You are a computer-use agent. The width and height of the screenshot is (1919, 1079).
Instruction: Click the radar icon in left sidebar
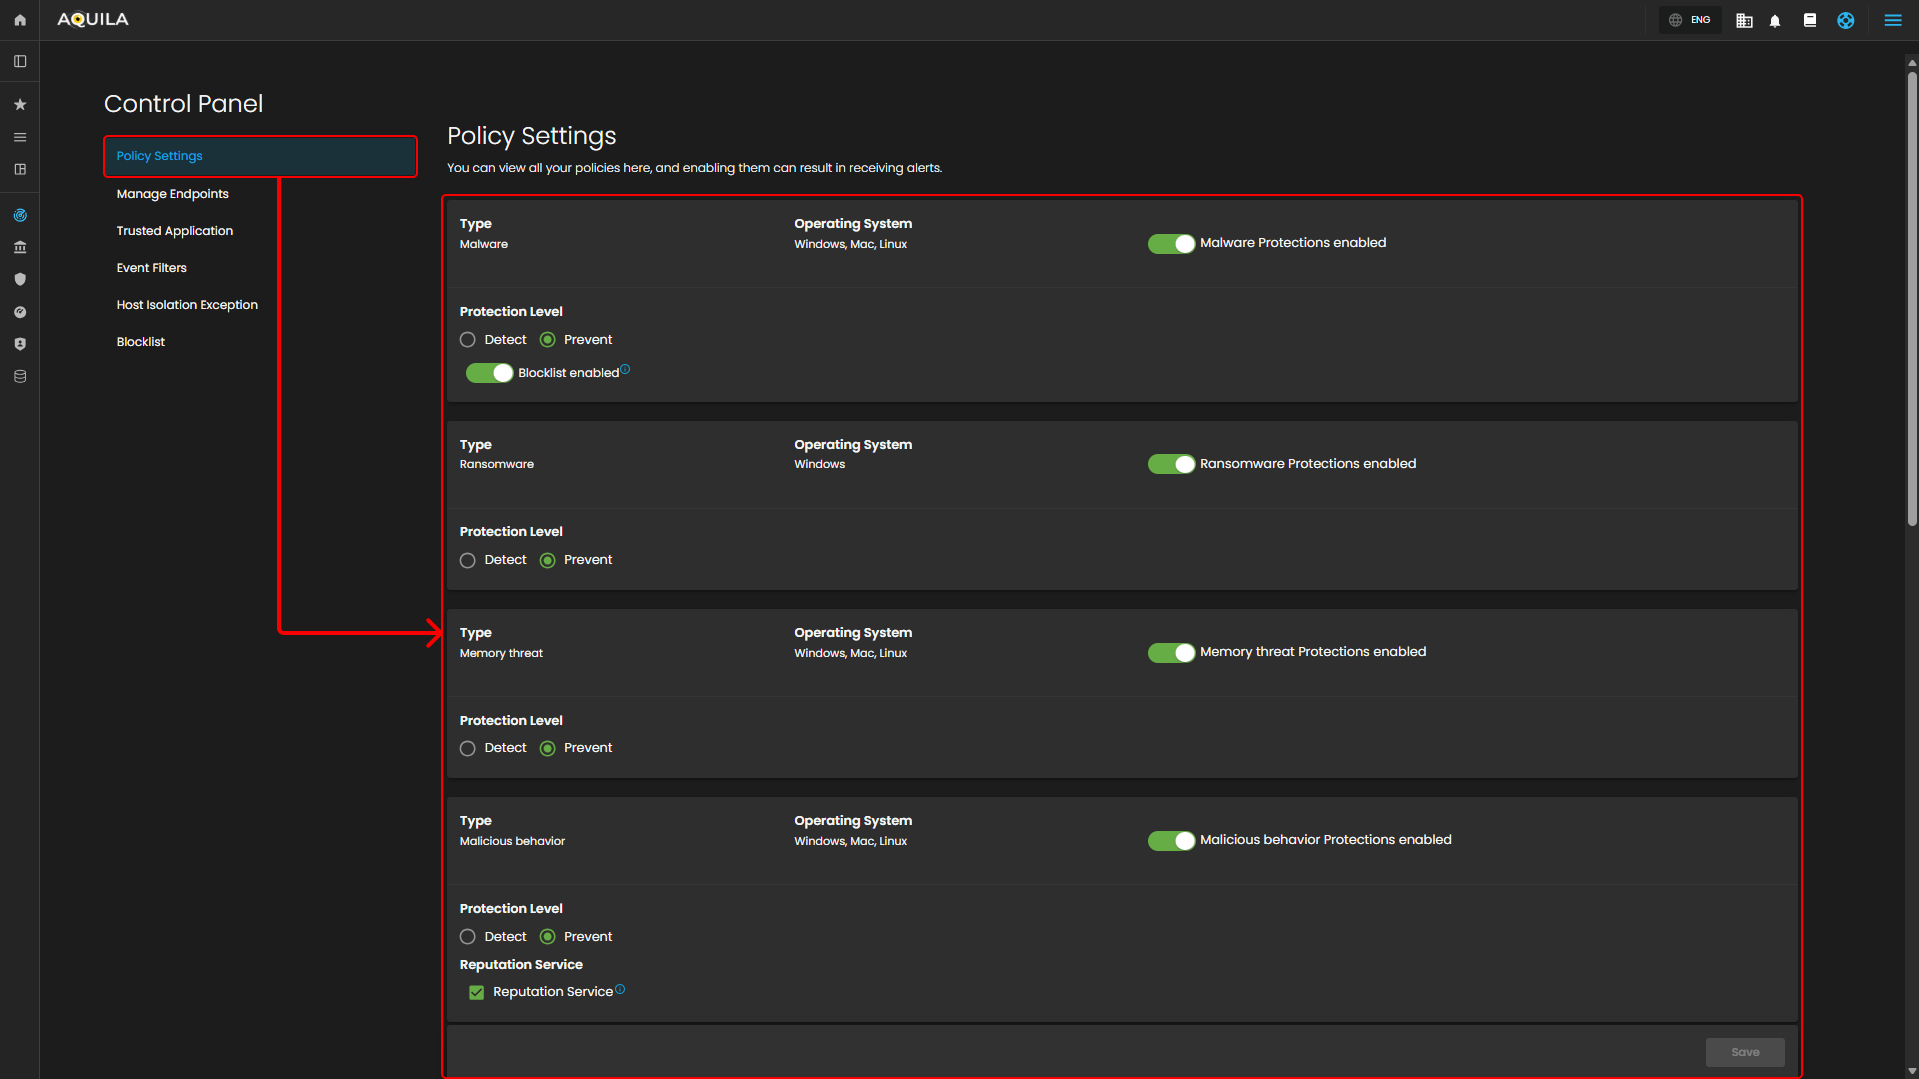pos(20,215)
